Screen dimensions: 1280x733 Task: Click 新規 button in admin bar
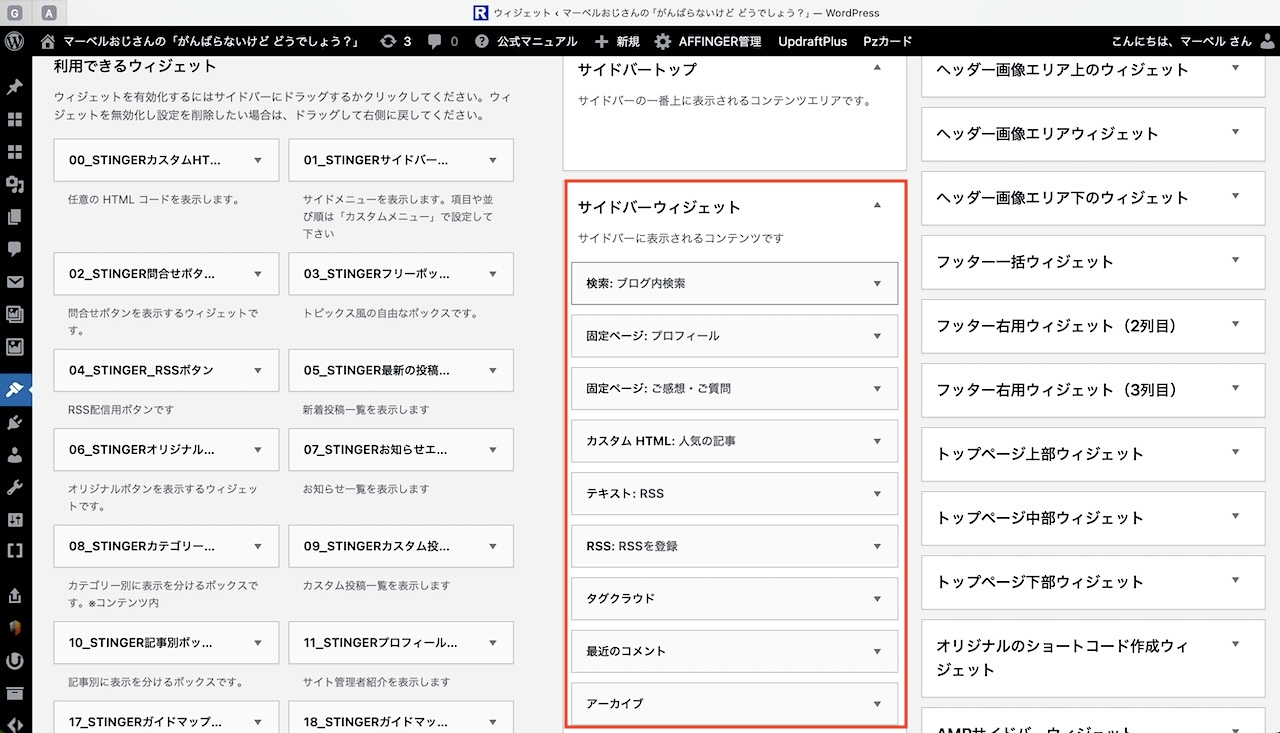pyautogui.click(x=617, y=41)
